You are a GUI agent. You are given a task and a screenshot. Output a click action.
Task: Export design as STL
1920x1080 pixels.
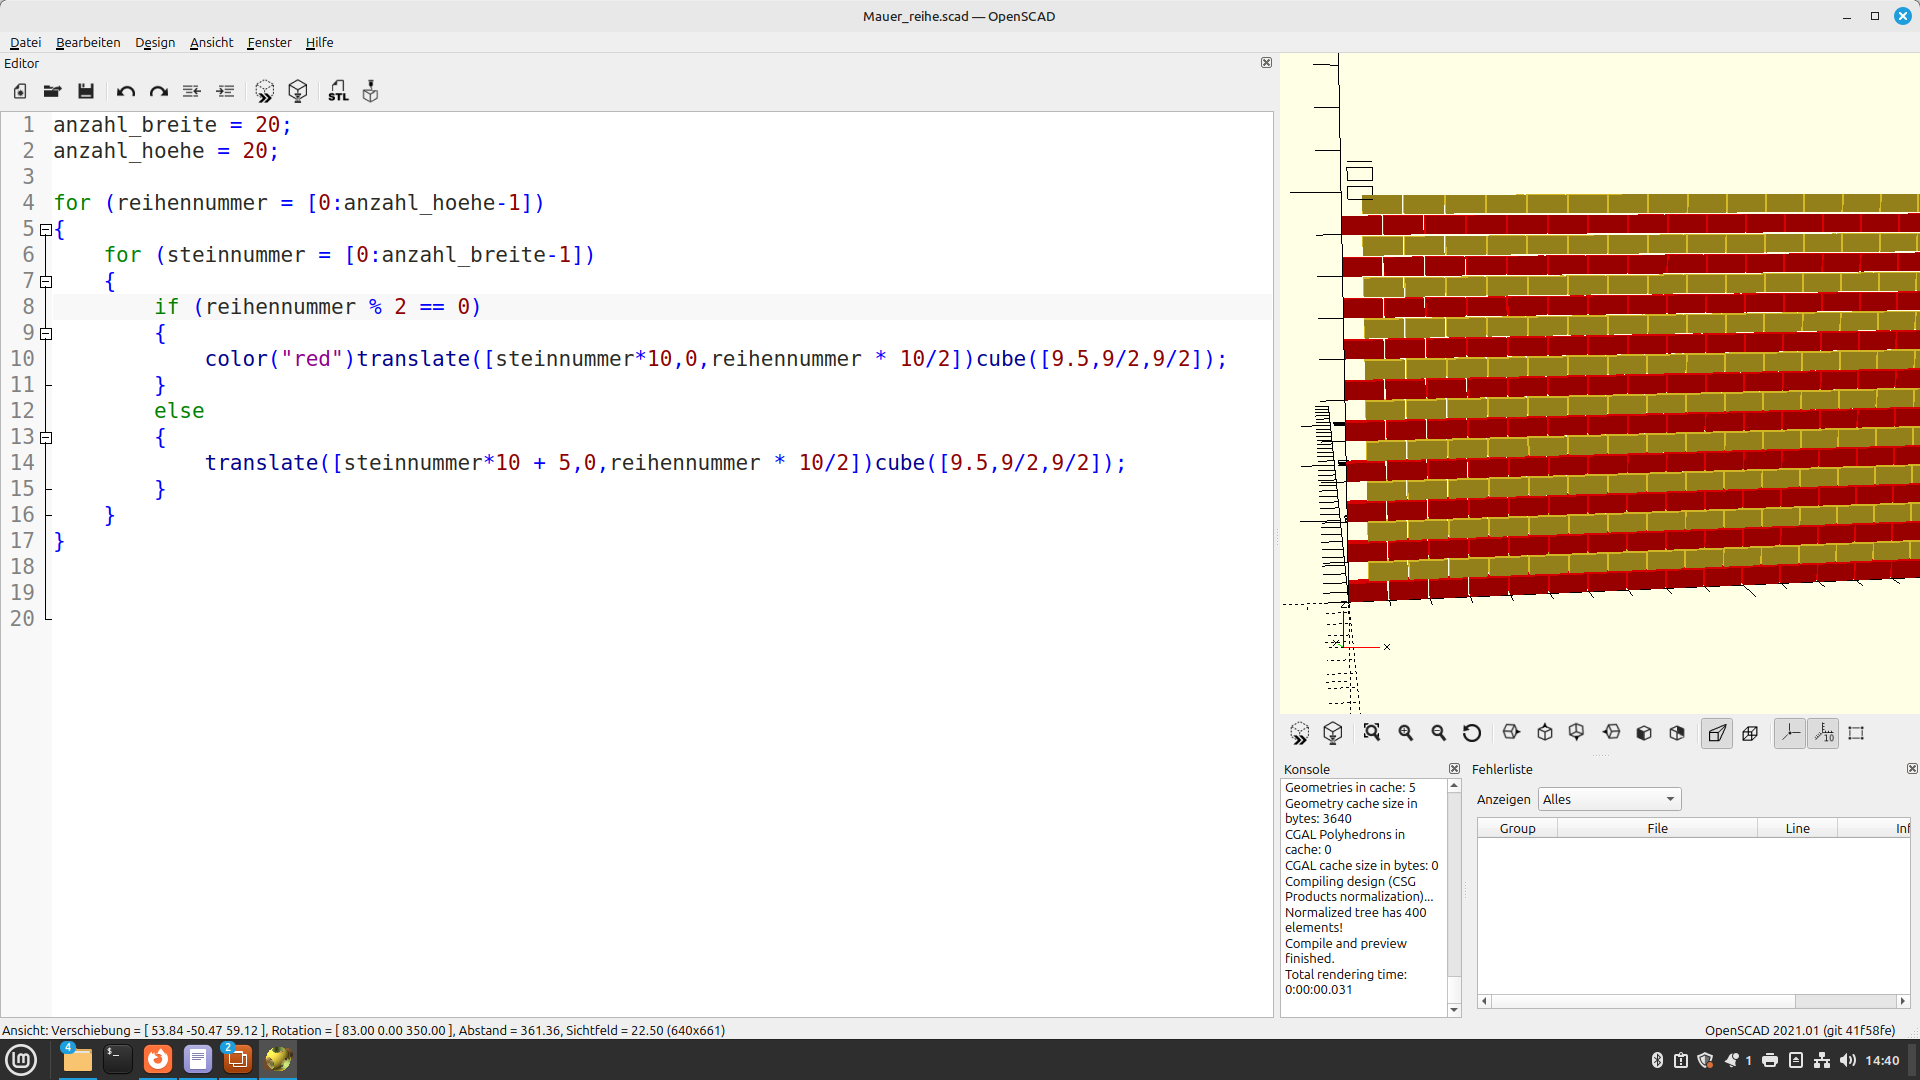tap(338, 91)
